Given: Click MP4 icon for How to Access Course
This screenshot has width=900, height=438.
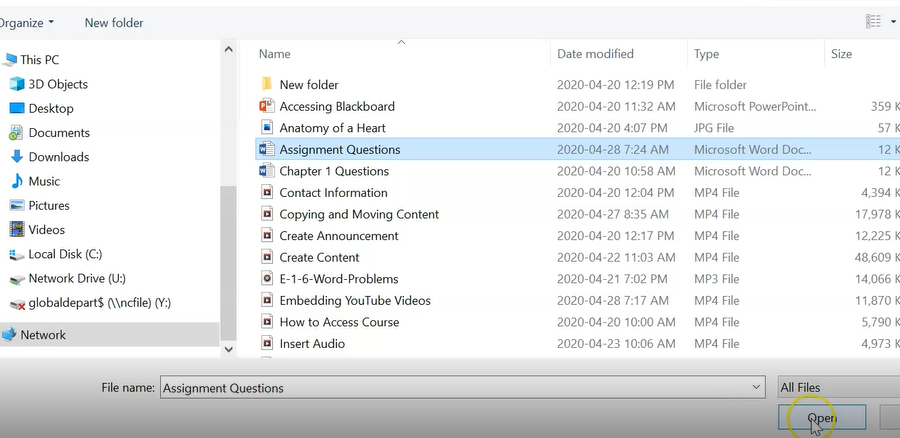Looking at the screenshot, I should pyautogui.click(x=266, y=321).
